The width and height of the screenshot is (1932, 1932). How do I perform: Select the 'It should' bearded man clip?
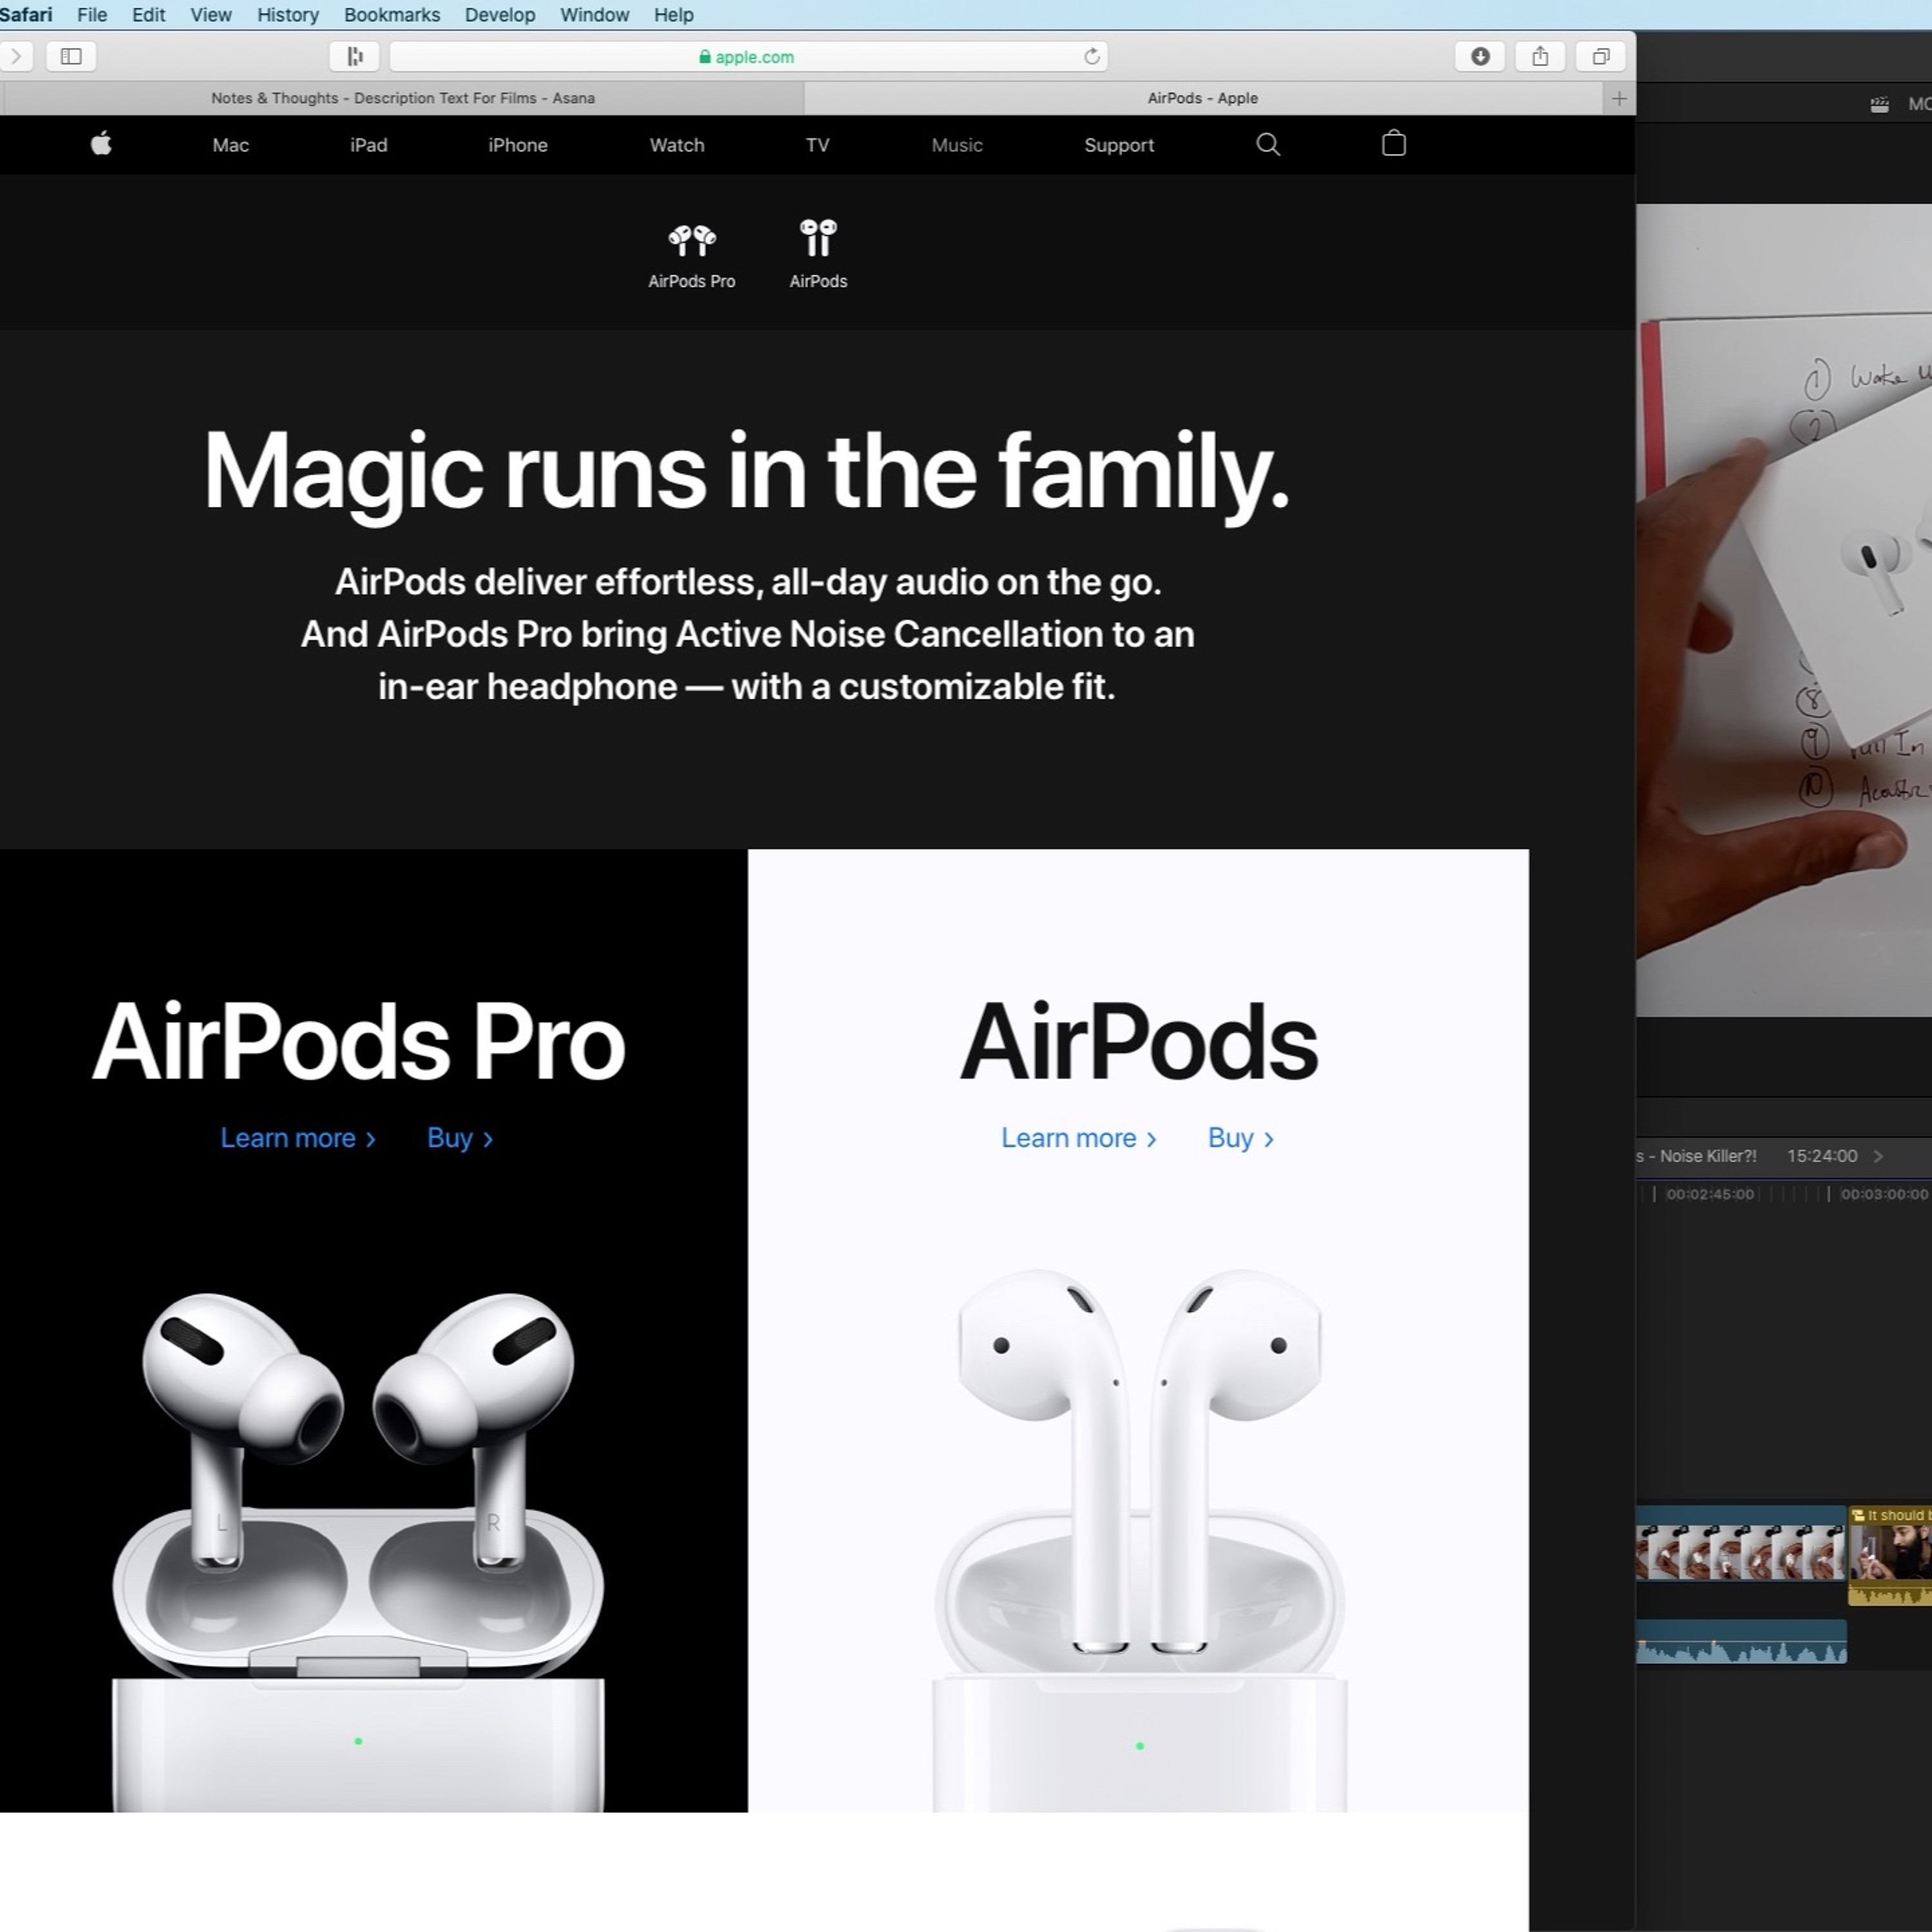tap(1890, 1555)
